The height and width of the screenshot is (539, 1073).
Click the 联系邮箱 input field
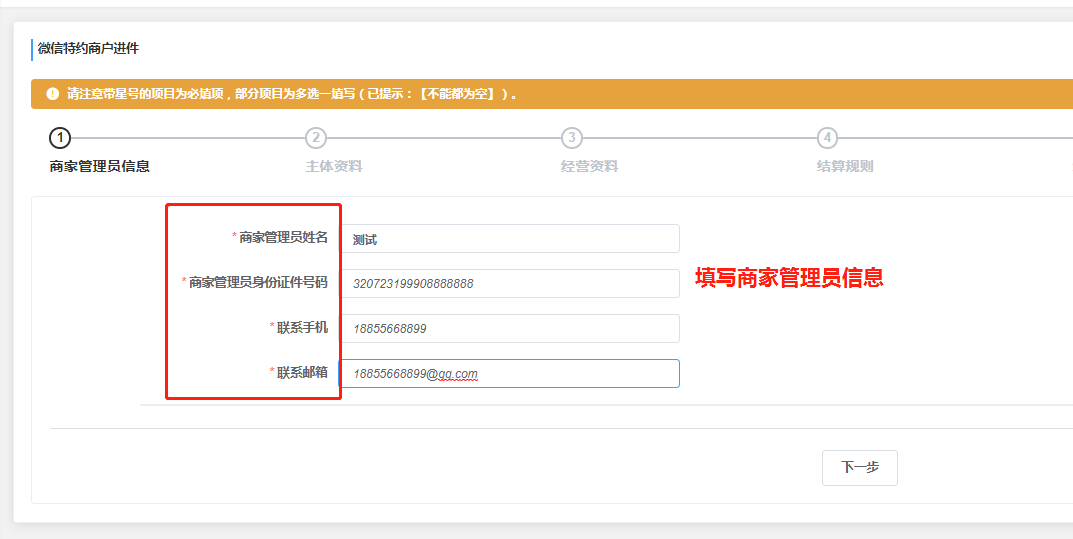[510, 373]
